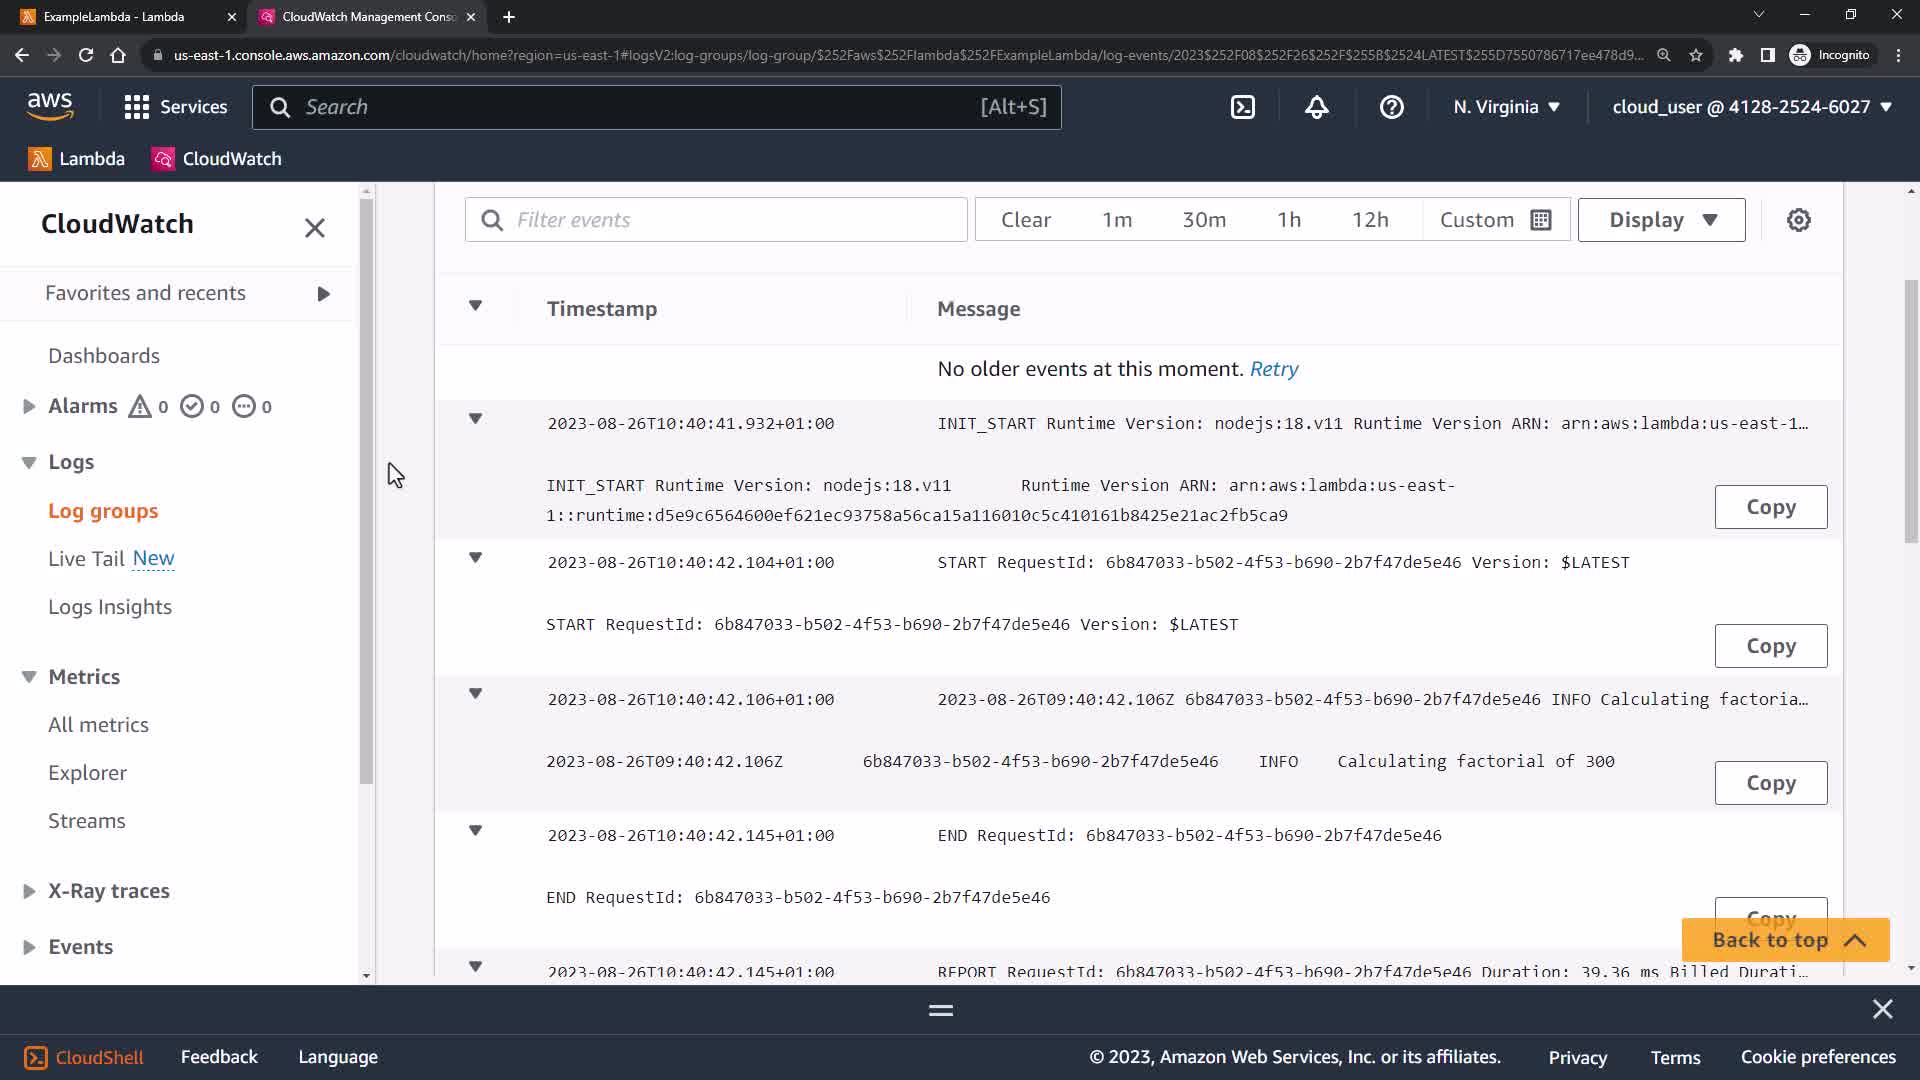
Task: Click the Retry link for older events
Action: tap(1273, 369)
